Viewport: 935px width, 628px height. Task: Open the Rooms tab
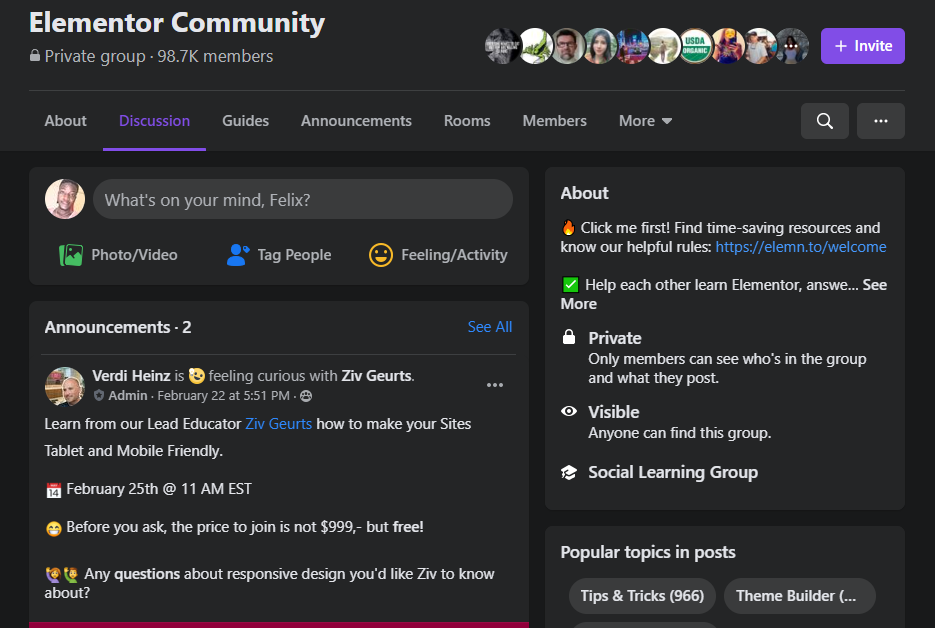[467, 121]
